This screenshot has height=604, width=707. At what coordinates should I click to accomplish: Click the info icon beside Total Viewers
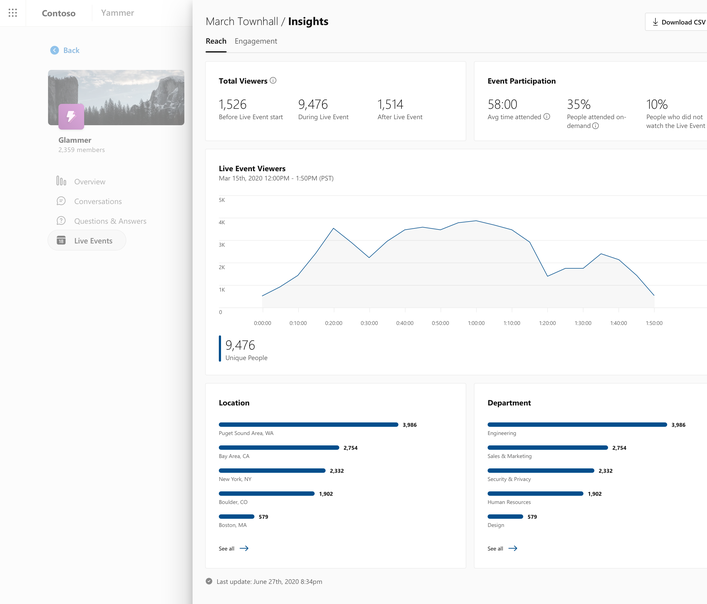[x=273, y=81]
